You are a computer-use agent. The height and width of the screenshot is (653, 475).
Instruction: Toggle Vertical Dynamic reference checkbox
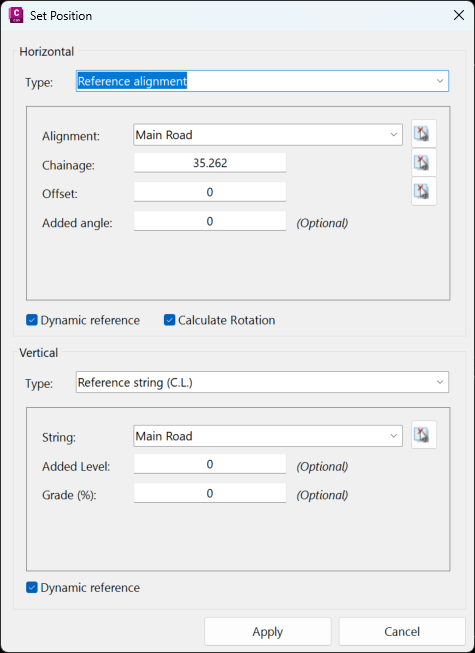[x=32, y=588]
